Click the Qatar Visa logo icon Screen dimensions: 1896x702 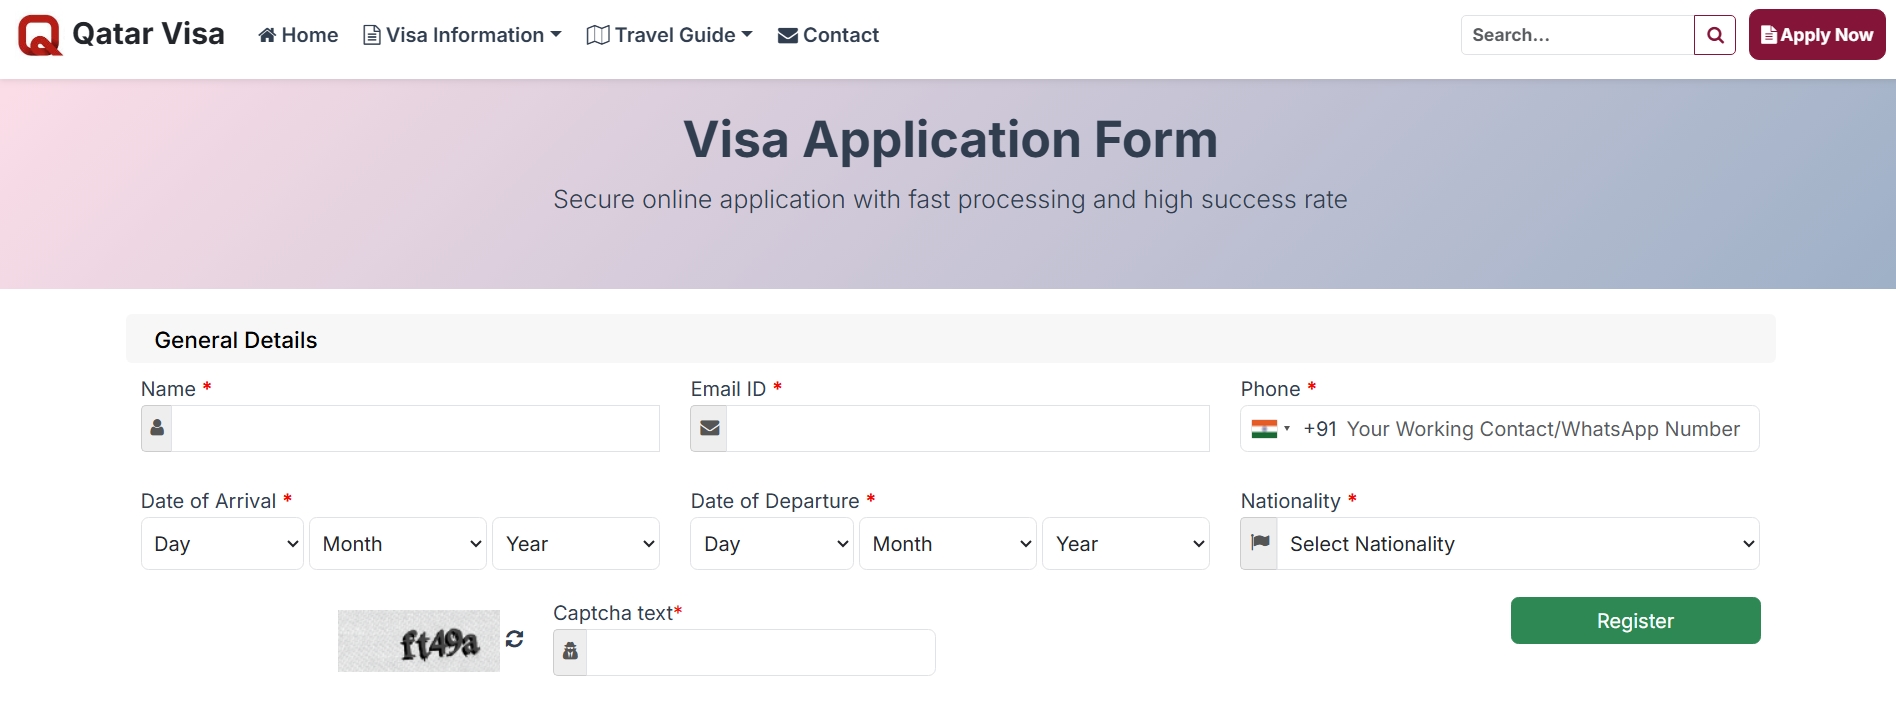click(40, 35)
